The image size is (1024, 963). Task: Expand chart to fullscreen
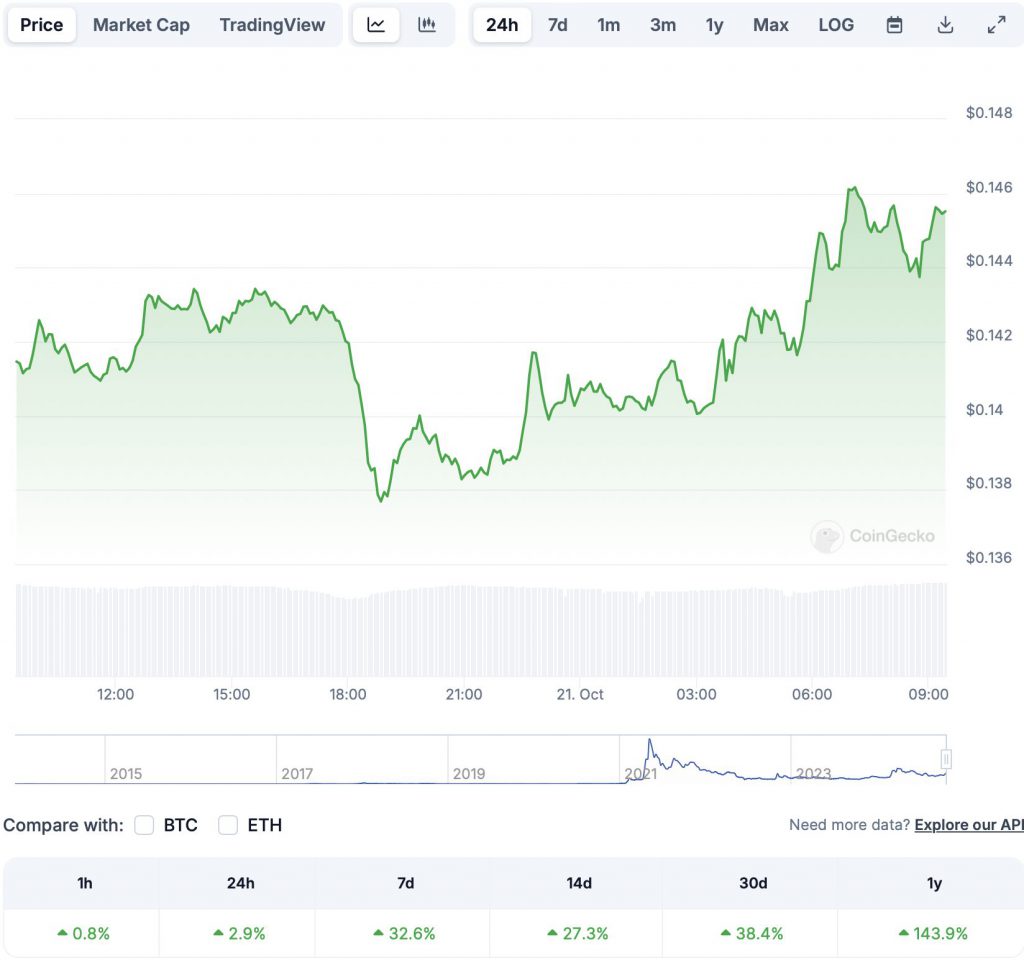click(996, 25)
